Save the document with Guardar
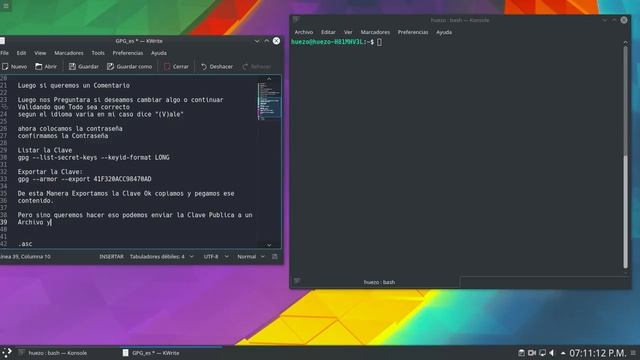This screenshot has height=360, width=640. click(x=84, y=67)
